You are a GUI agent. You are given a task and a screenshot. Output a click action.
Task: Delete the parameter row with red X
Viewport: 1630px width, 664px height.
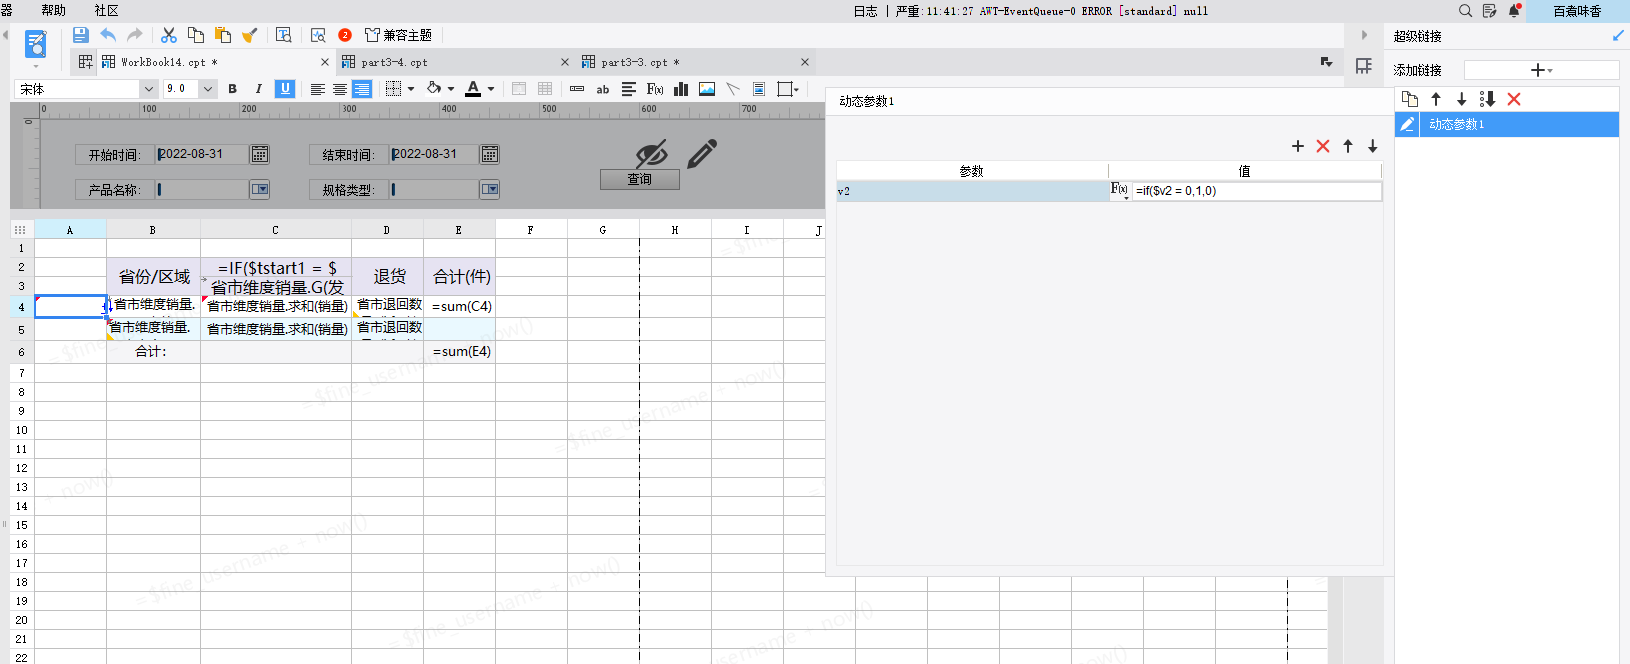click(1323, 146)
